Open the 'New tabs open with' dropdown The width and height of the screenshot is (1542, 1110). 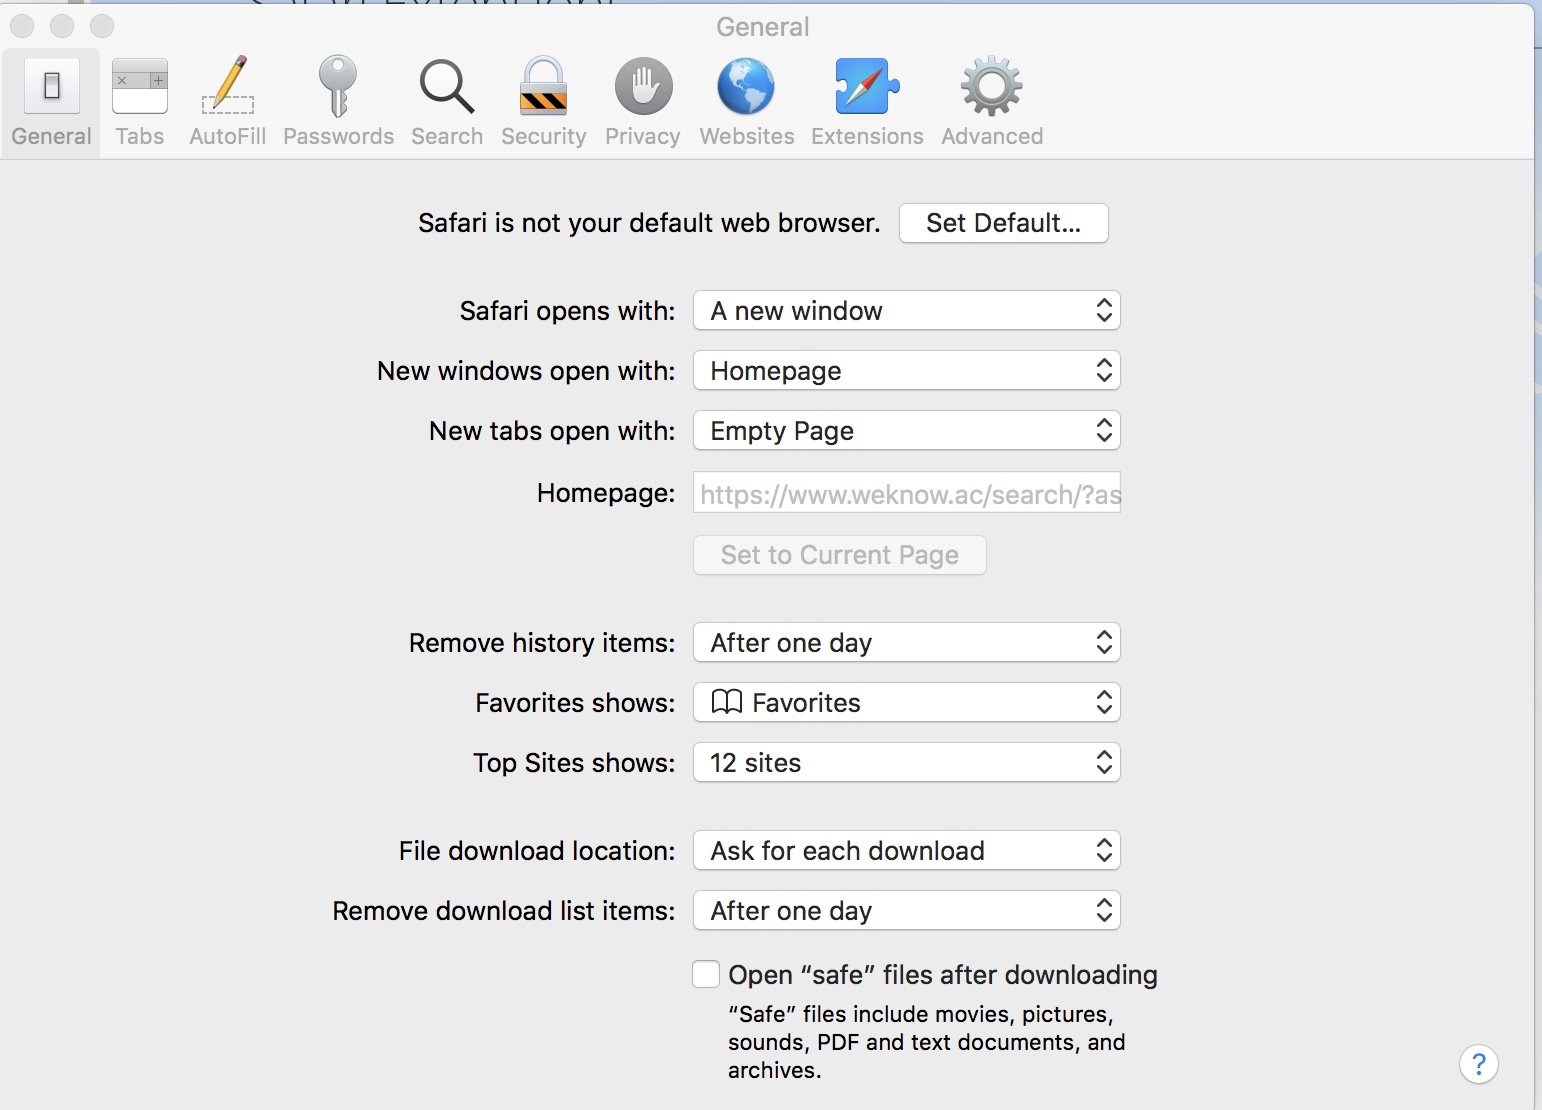pyautogui.click(x=907, y=430)
